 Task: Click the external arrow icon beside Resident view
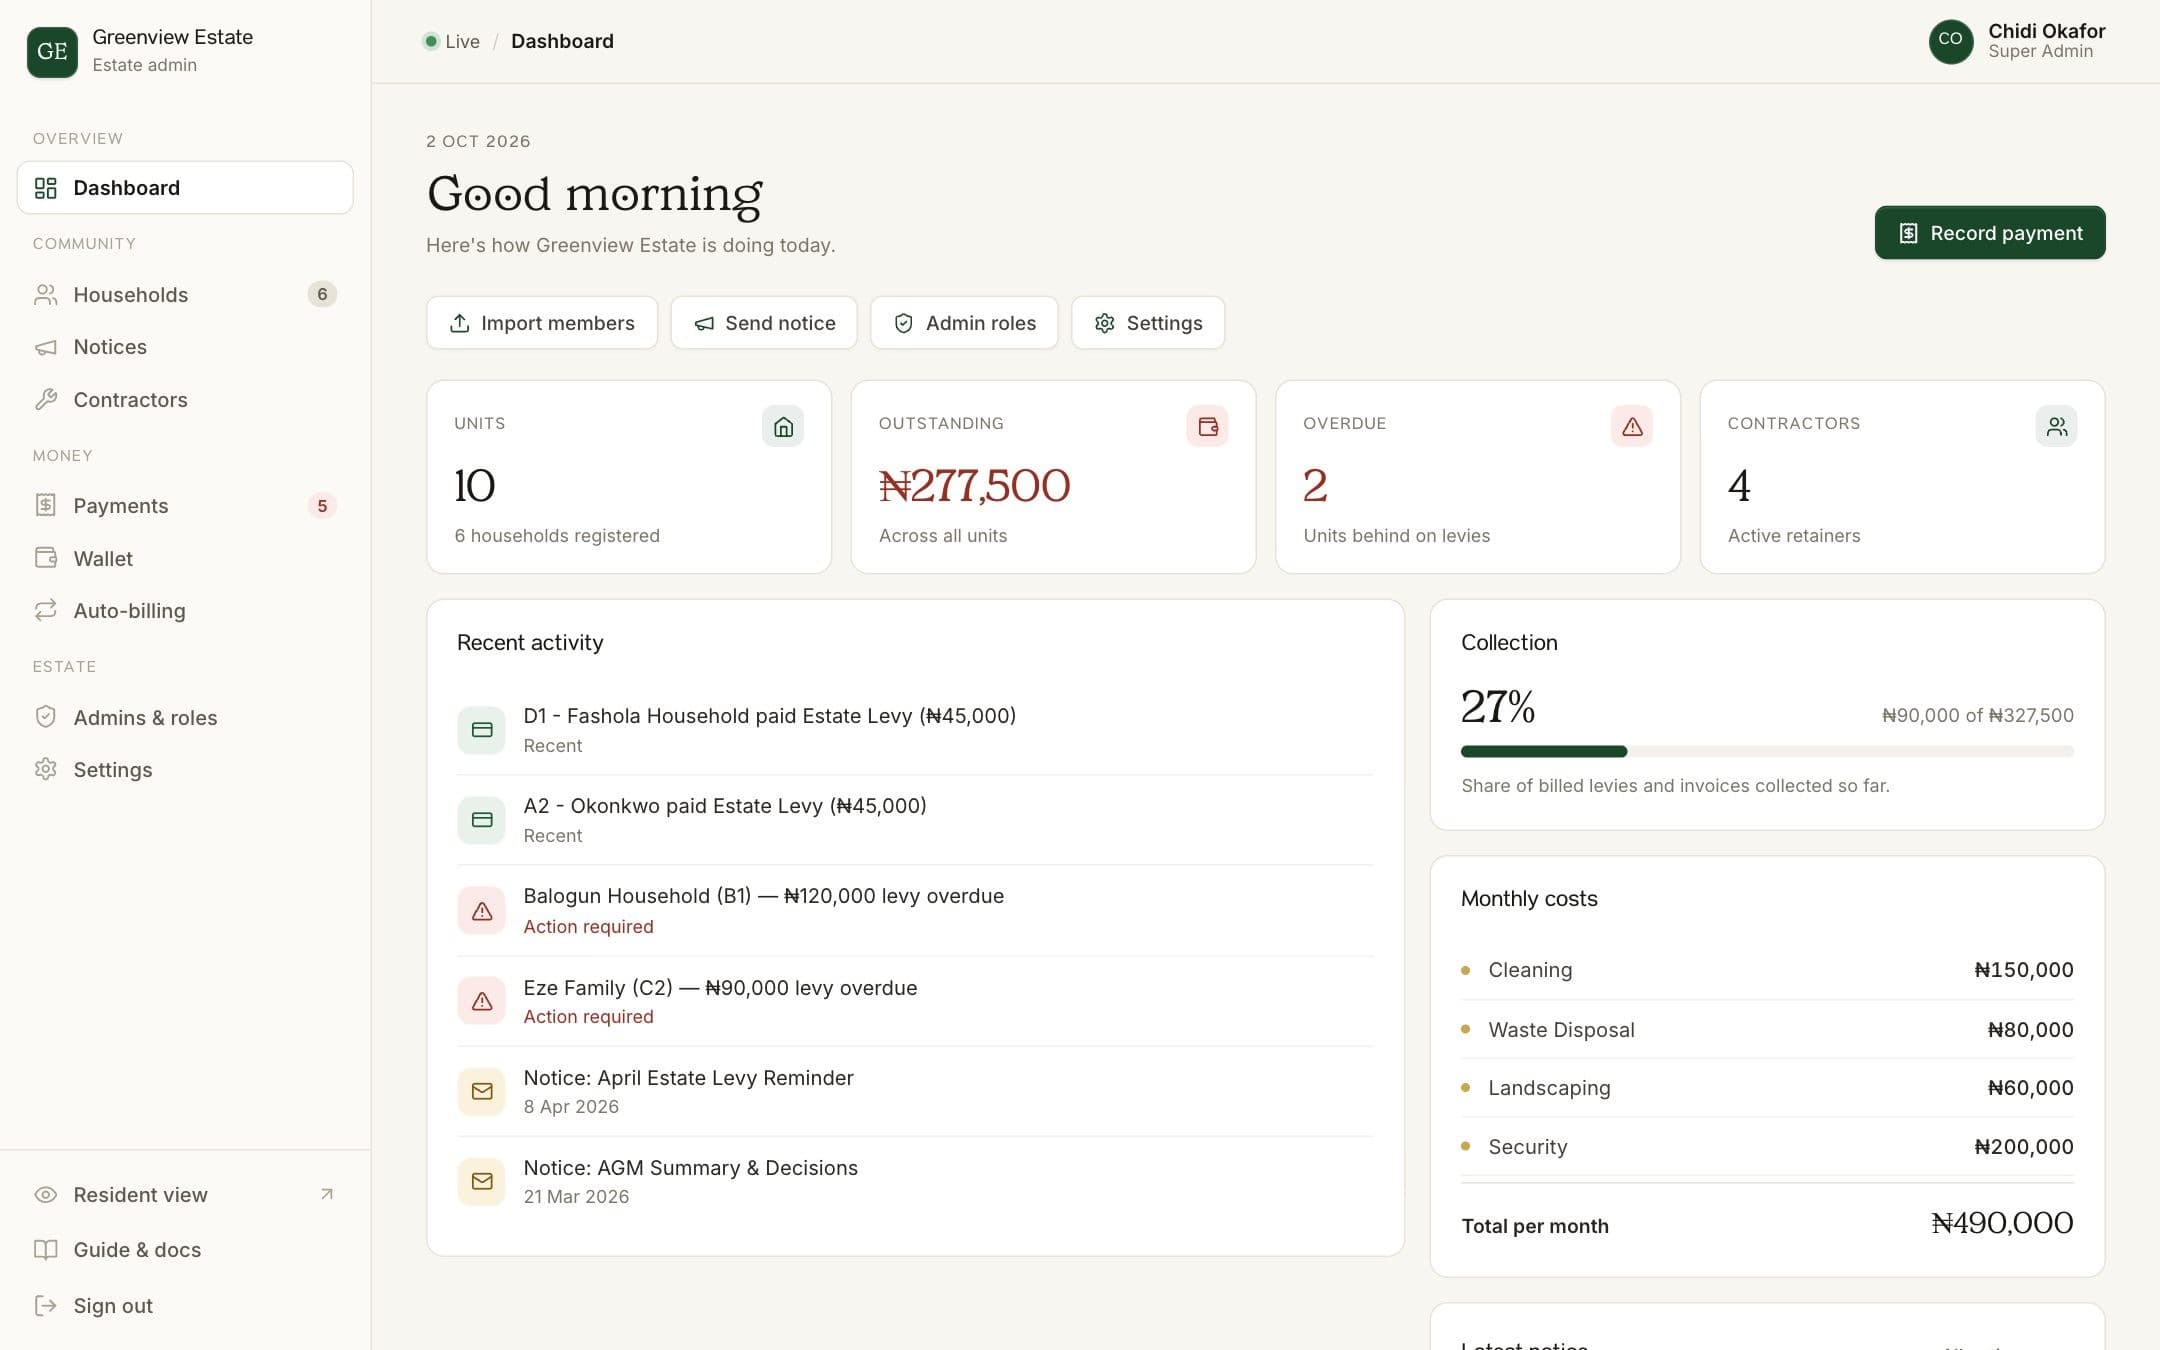pos(326,1194)
